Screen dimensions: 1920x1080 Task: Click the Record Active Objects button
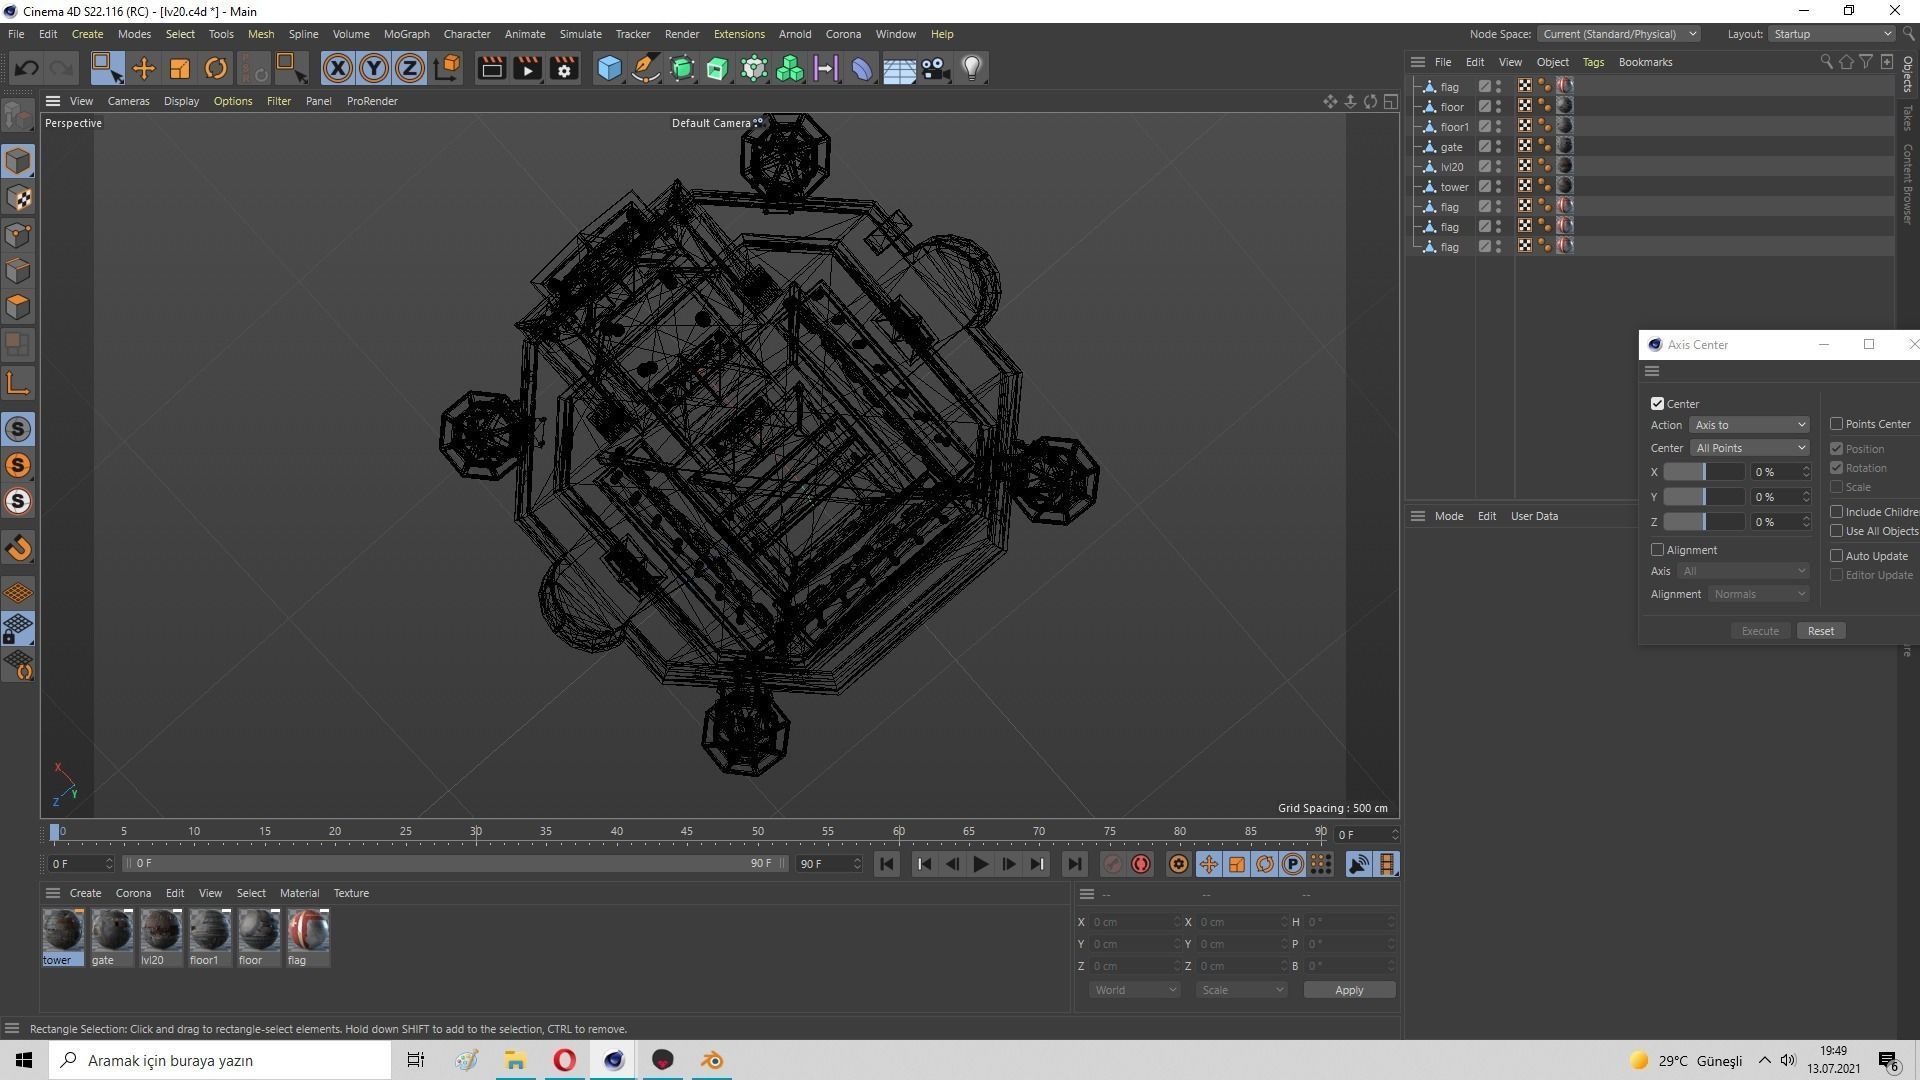coord(1112,864)
